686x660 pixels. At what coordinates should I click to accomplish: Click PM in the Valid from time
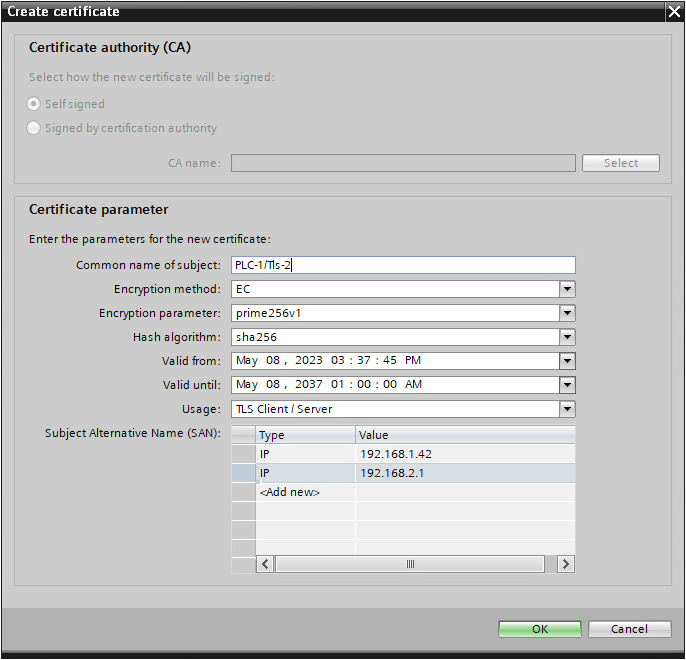point(413,360)
